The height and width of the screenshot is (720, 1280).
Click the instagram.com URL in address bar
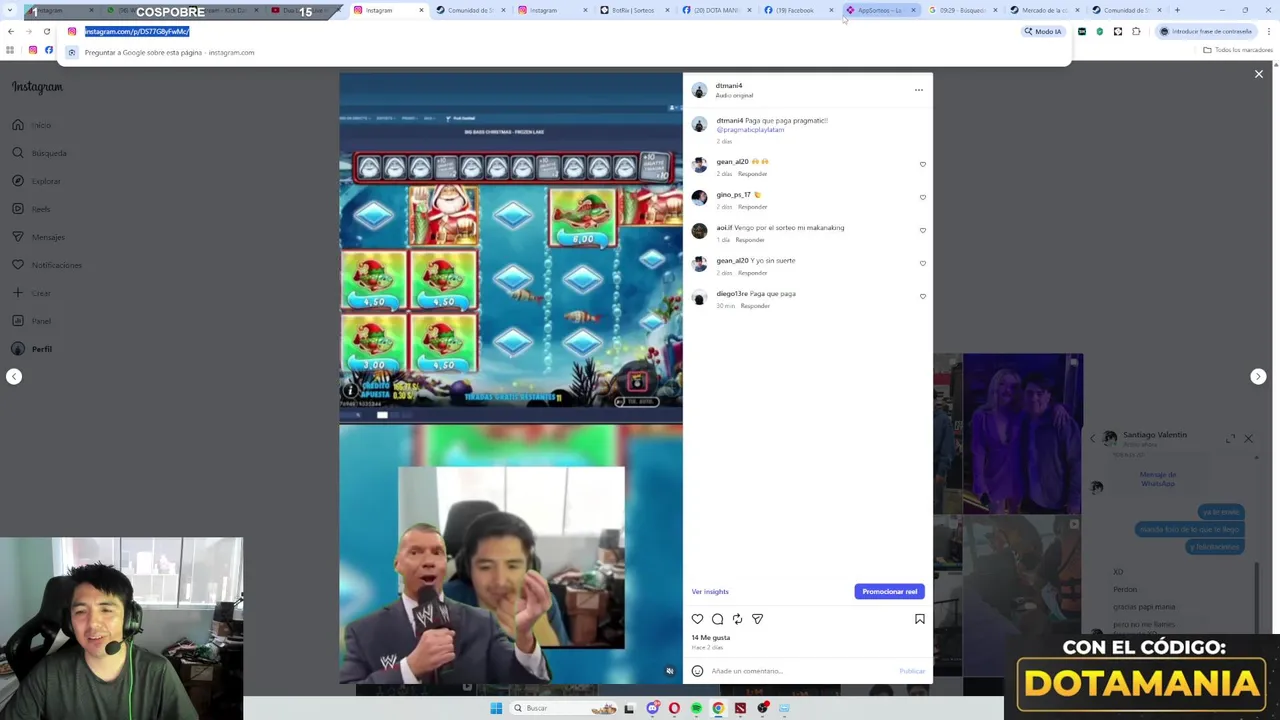point(137,31)
